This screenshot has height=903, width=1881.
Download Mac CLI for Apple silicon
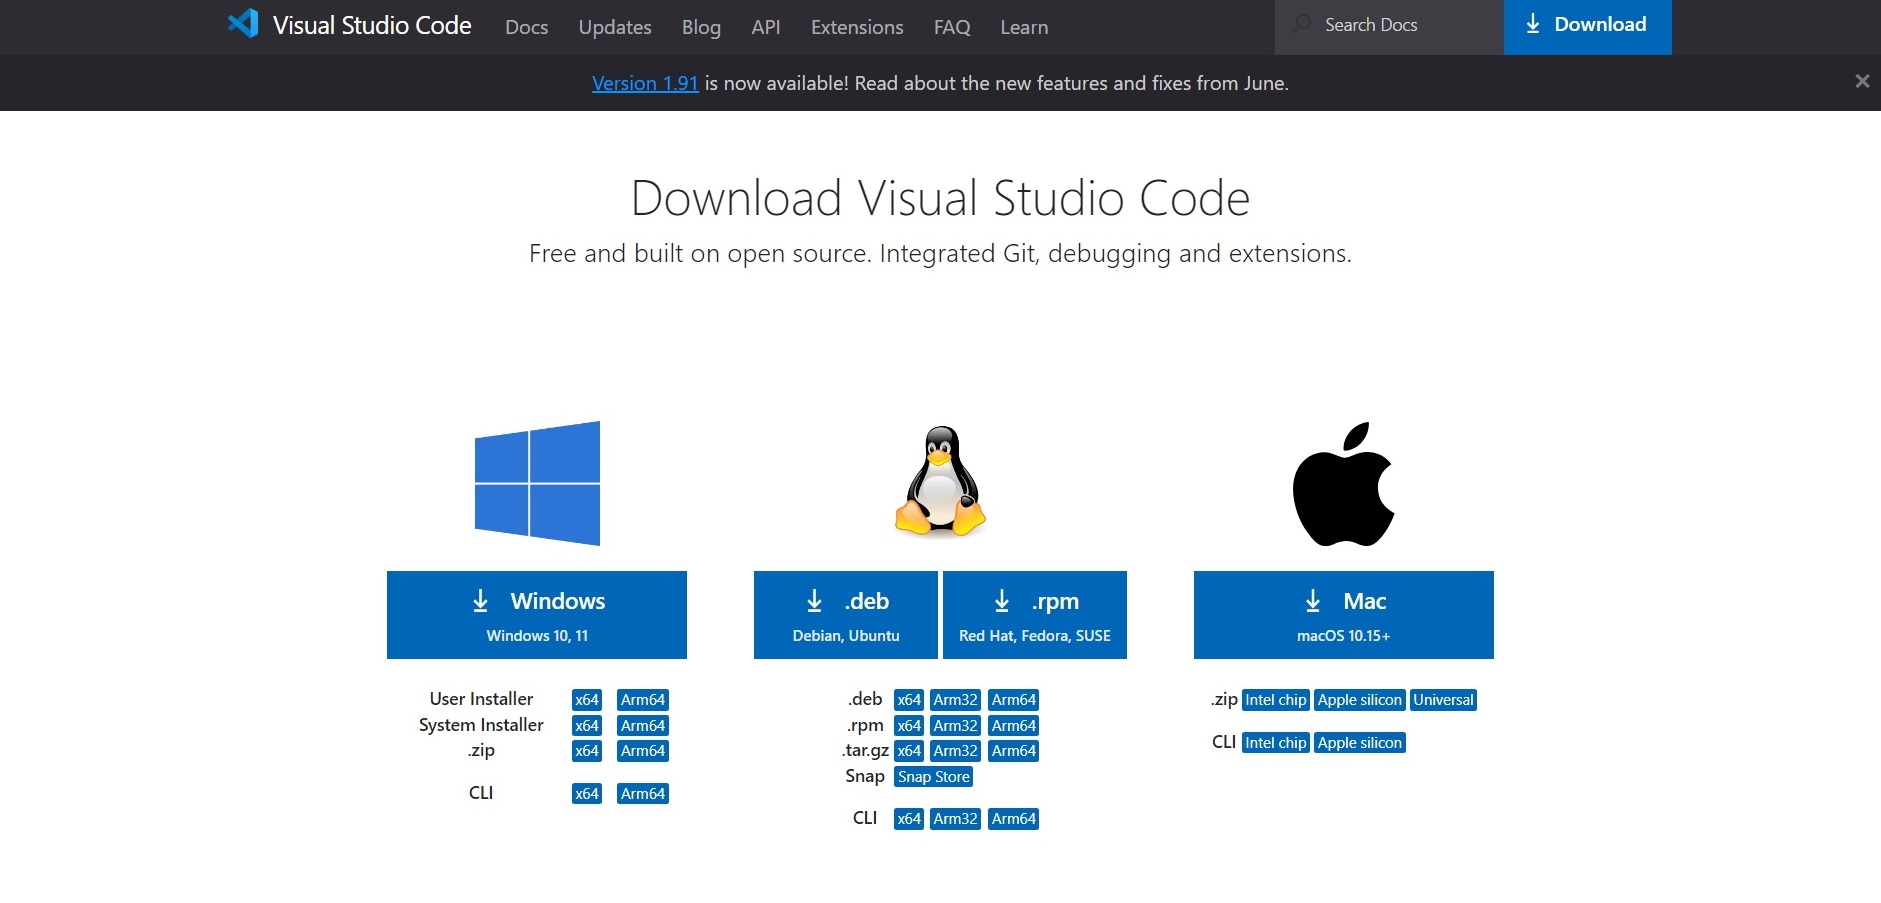coord(1360,743)
